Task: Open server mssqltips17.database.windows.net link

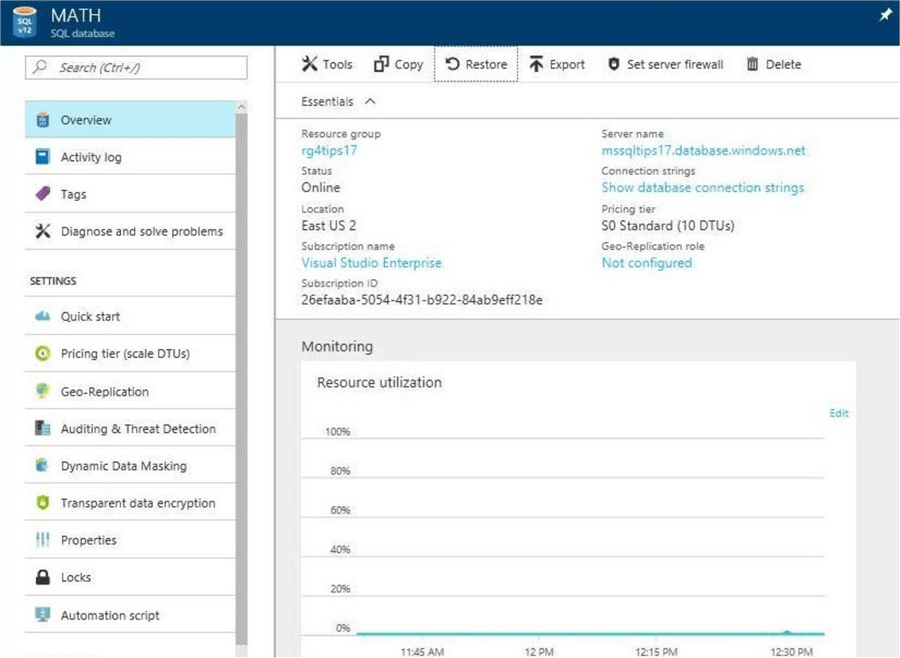Action: tap(703, 150)
